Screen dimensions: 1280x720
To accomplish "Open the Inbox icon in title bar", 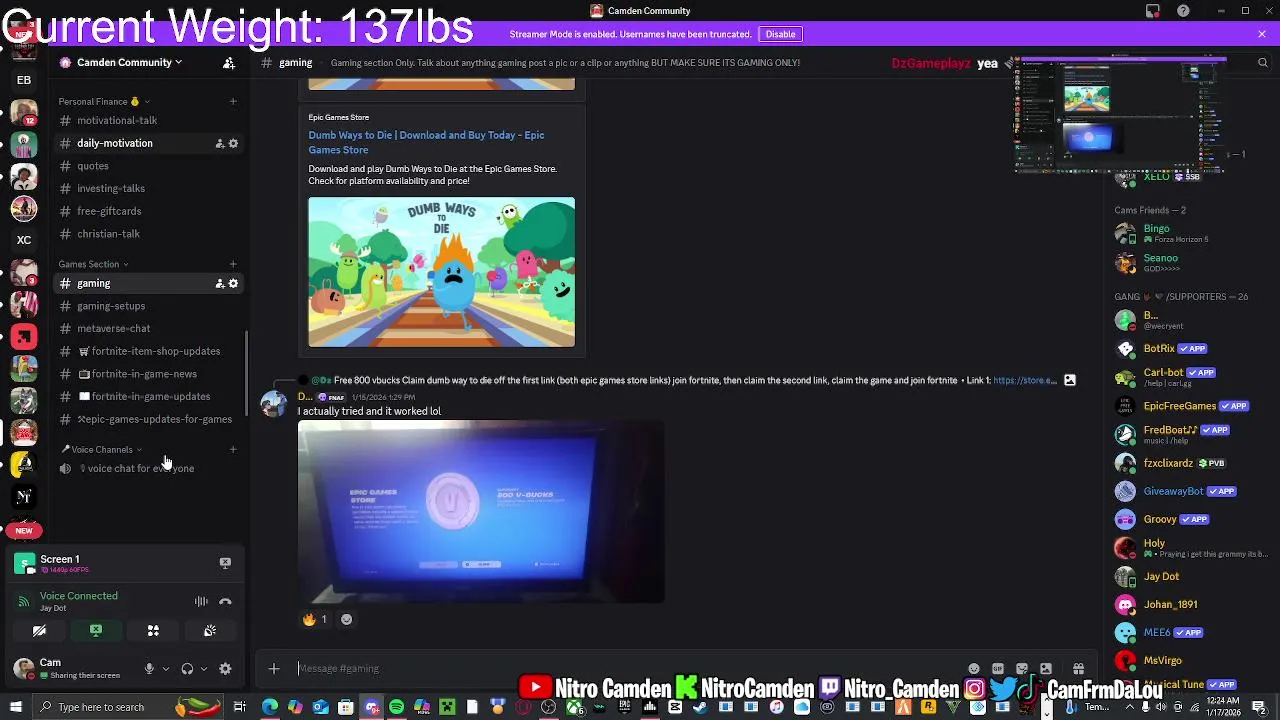I will click(1153, 11).
